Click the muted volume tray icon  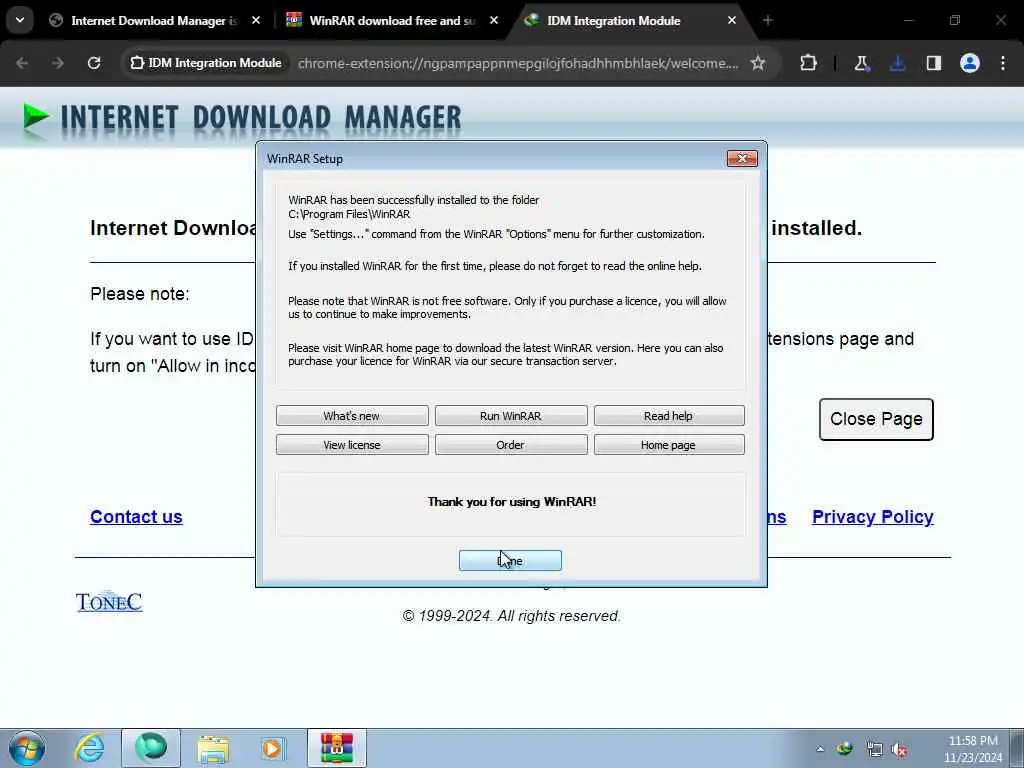pyautogui.click(x=901, y=750)
